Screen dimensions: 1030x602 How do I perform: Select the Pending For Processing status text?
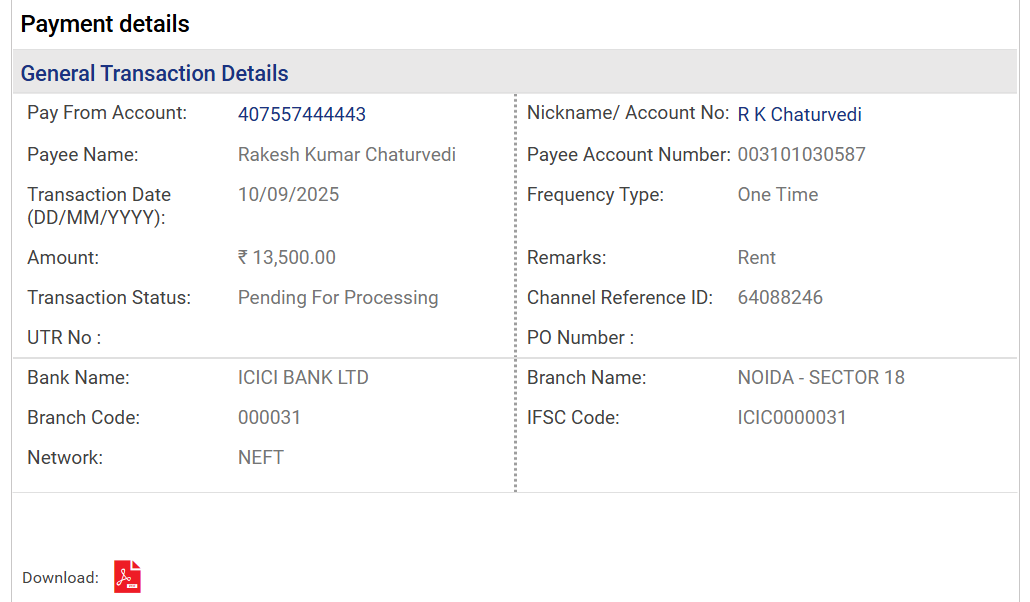click(x=338, y=298)
